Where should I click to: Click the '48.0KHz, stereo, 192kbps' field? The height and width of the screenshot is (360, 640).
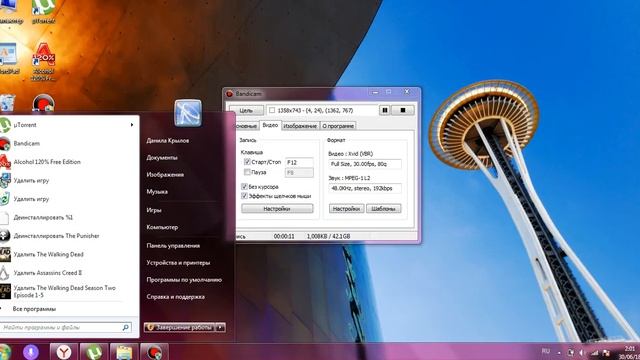click(x=365, y=189)
